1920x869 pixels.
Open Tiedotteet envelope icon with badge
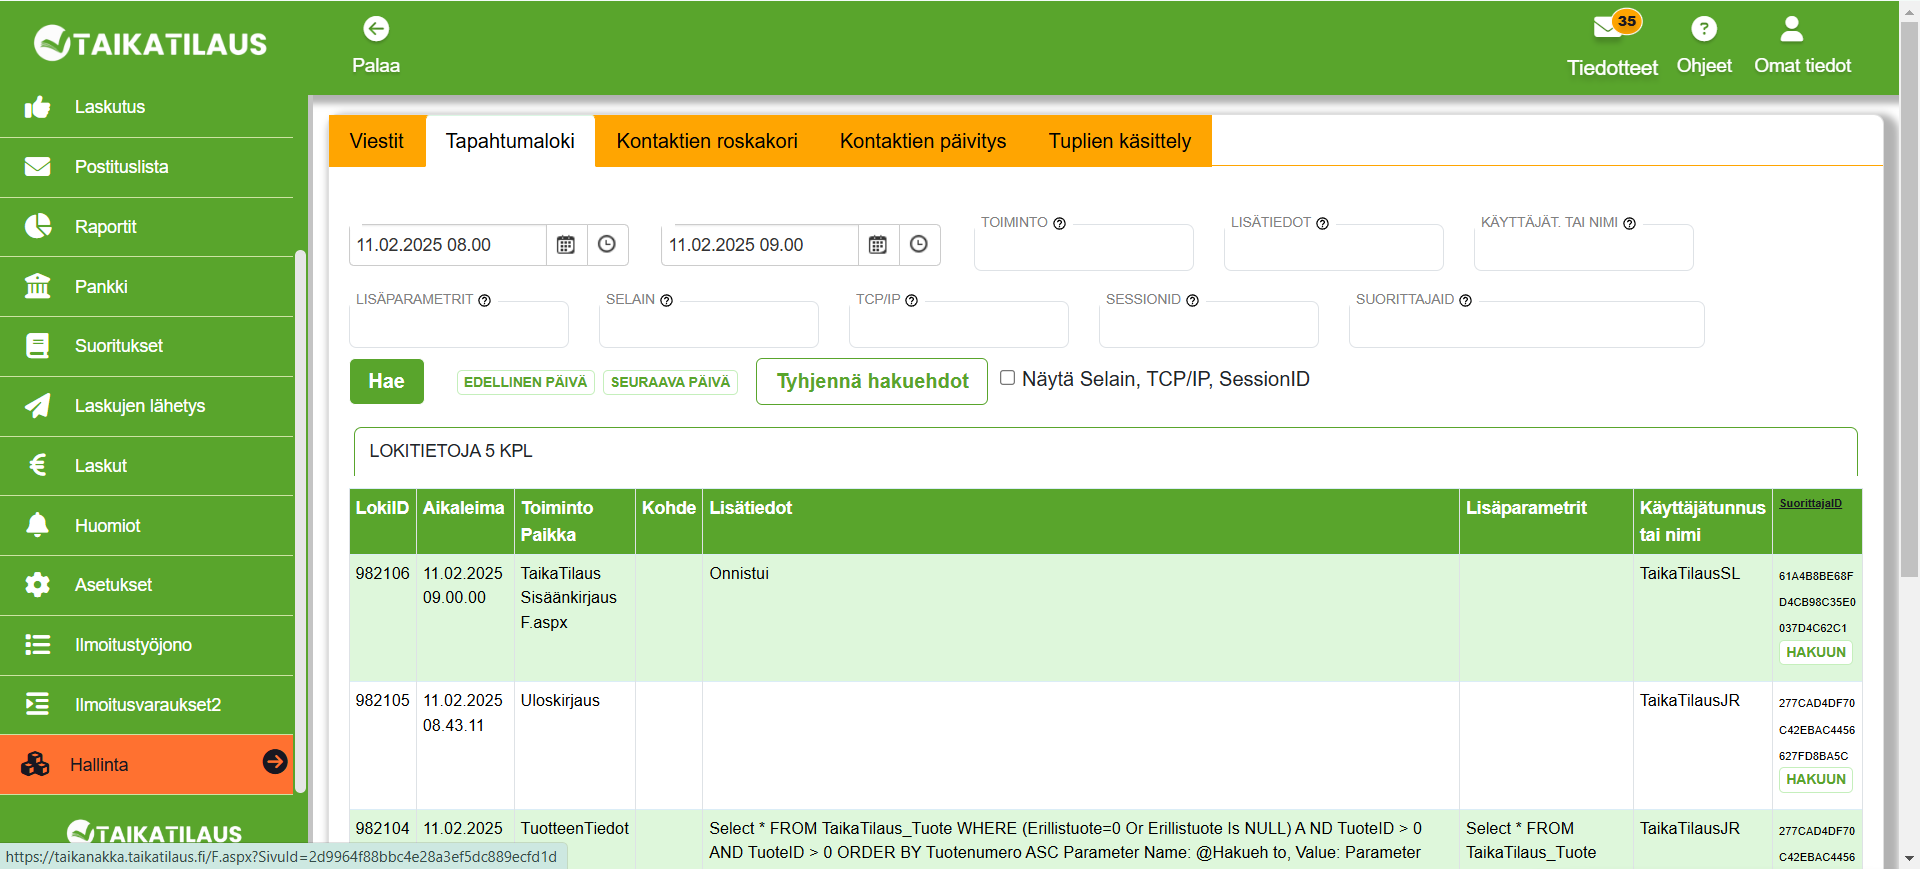coord(1616,24)
